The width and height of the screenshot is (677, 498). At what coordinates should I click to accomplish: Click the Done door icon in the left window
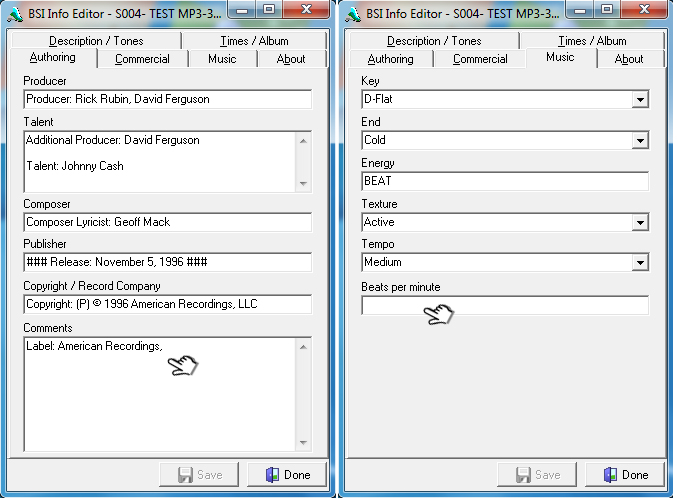(272, 475)
